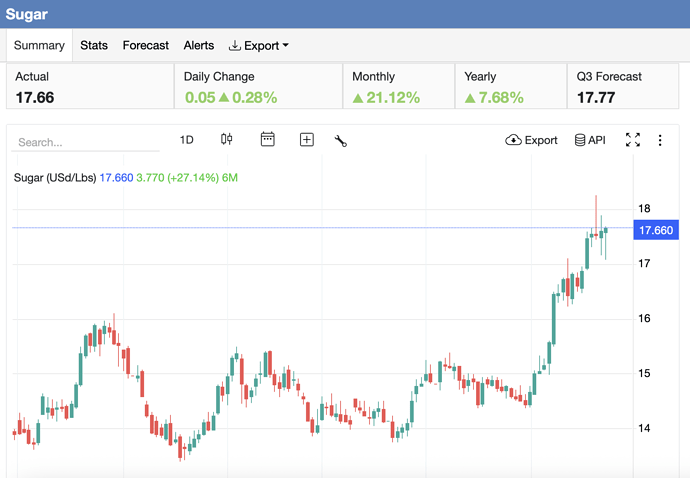
Task: Focus the Search input field
Action: [85, 142]
